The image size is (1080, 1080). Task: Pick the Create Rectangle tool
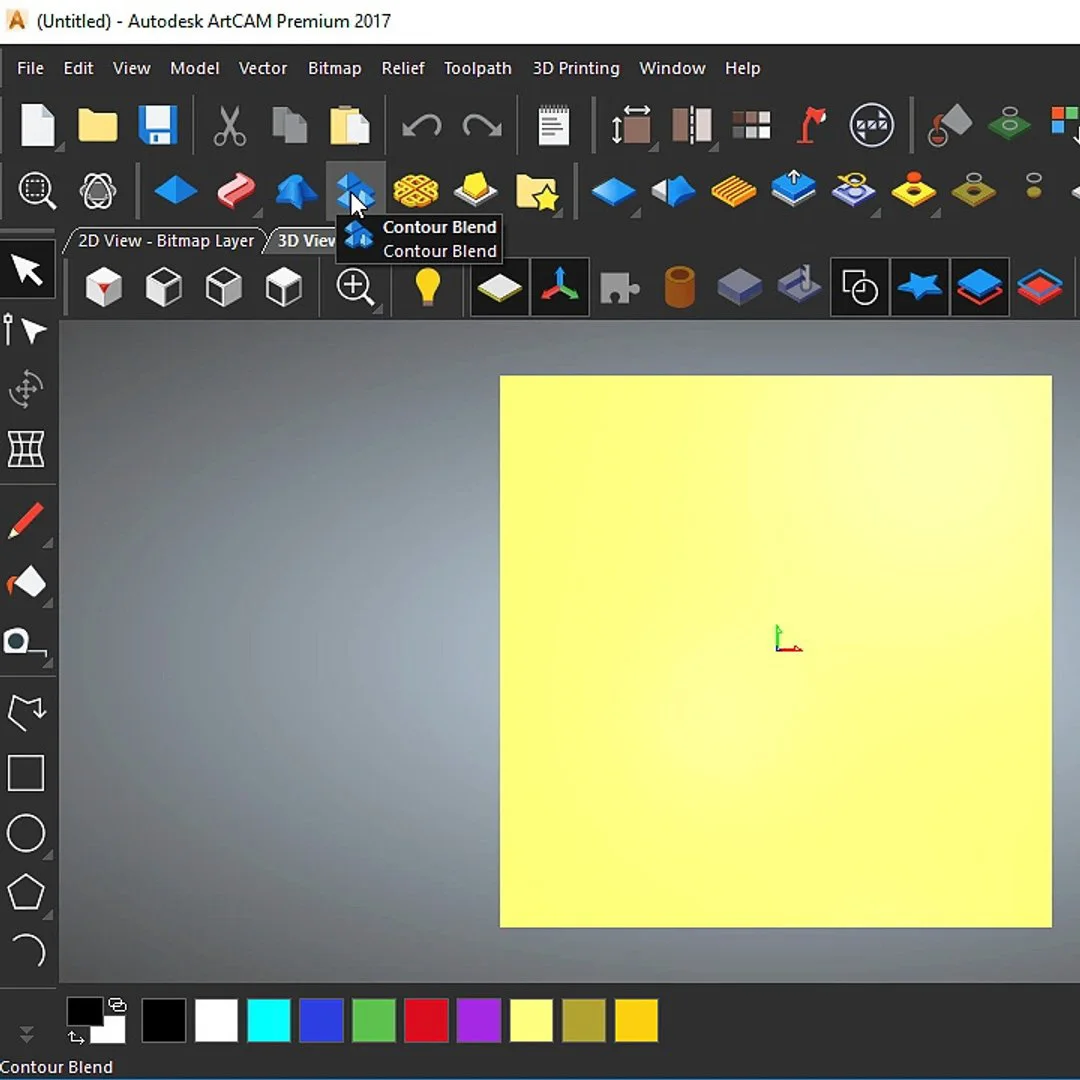click(26, 773)
